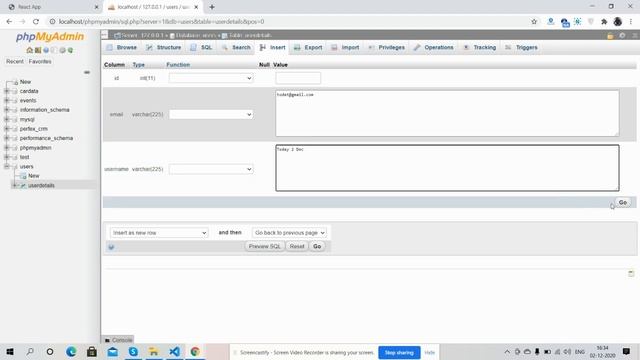This screenshot has width=640, height=360.
Task: Click the page lock icon in breadcrumb bar
Action: click(x=610, y=36)
